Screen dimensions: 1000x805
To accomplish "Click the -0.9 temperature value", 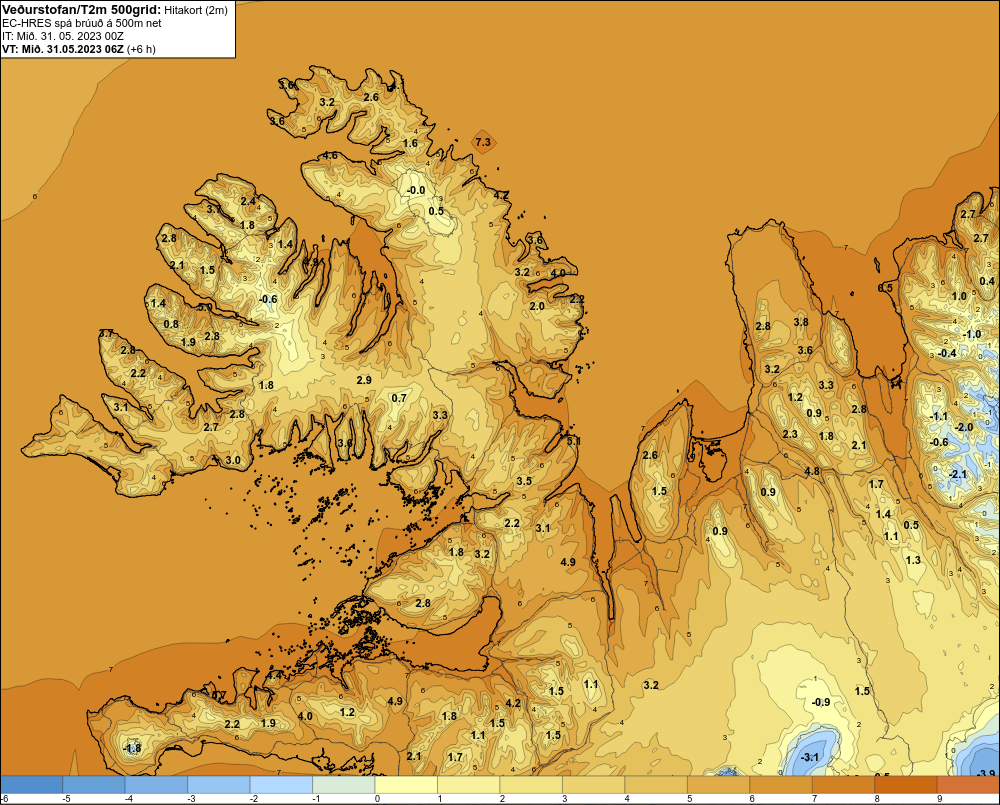I will point(821,702).
